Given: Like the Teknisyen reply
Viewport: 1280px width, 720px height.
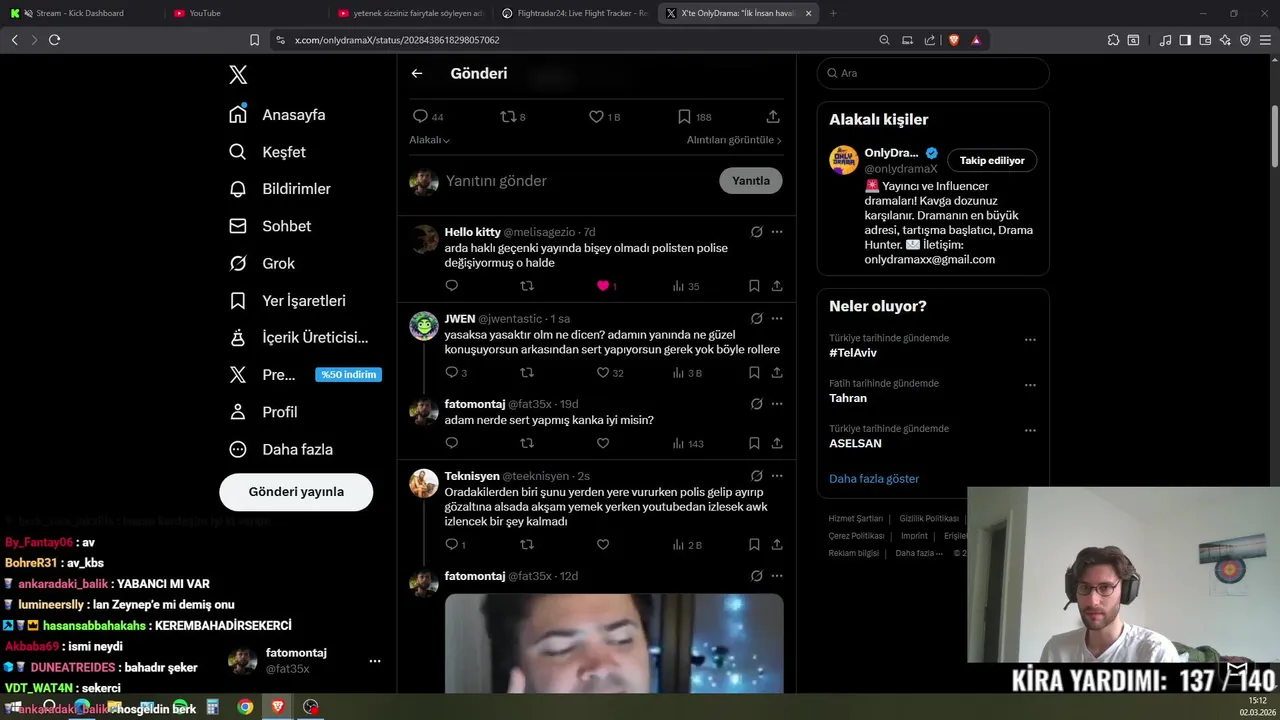Looking at the screenshot, I should 603,545.
